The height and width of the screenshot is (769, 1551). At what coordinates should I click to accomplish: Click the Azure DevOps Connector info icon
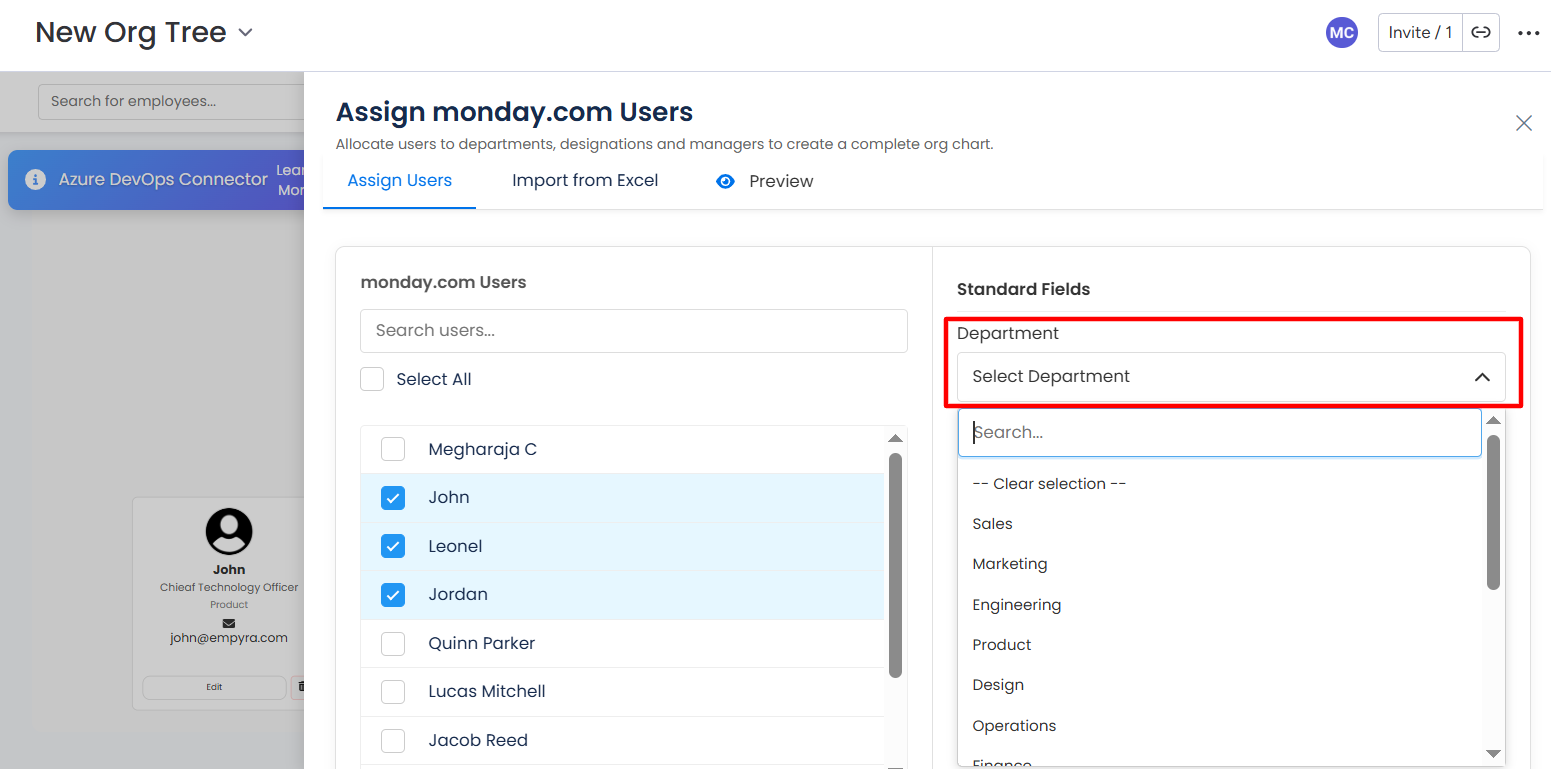pos(35,180)
